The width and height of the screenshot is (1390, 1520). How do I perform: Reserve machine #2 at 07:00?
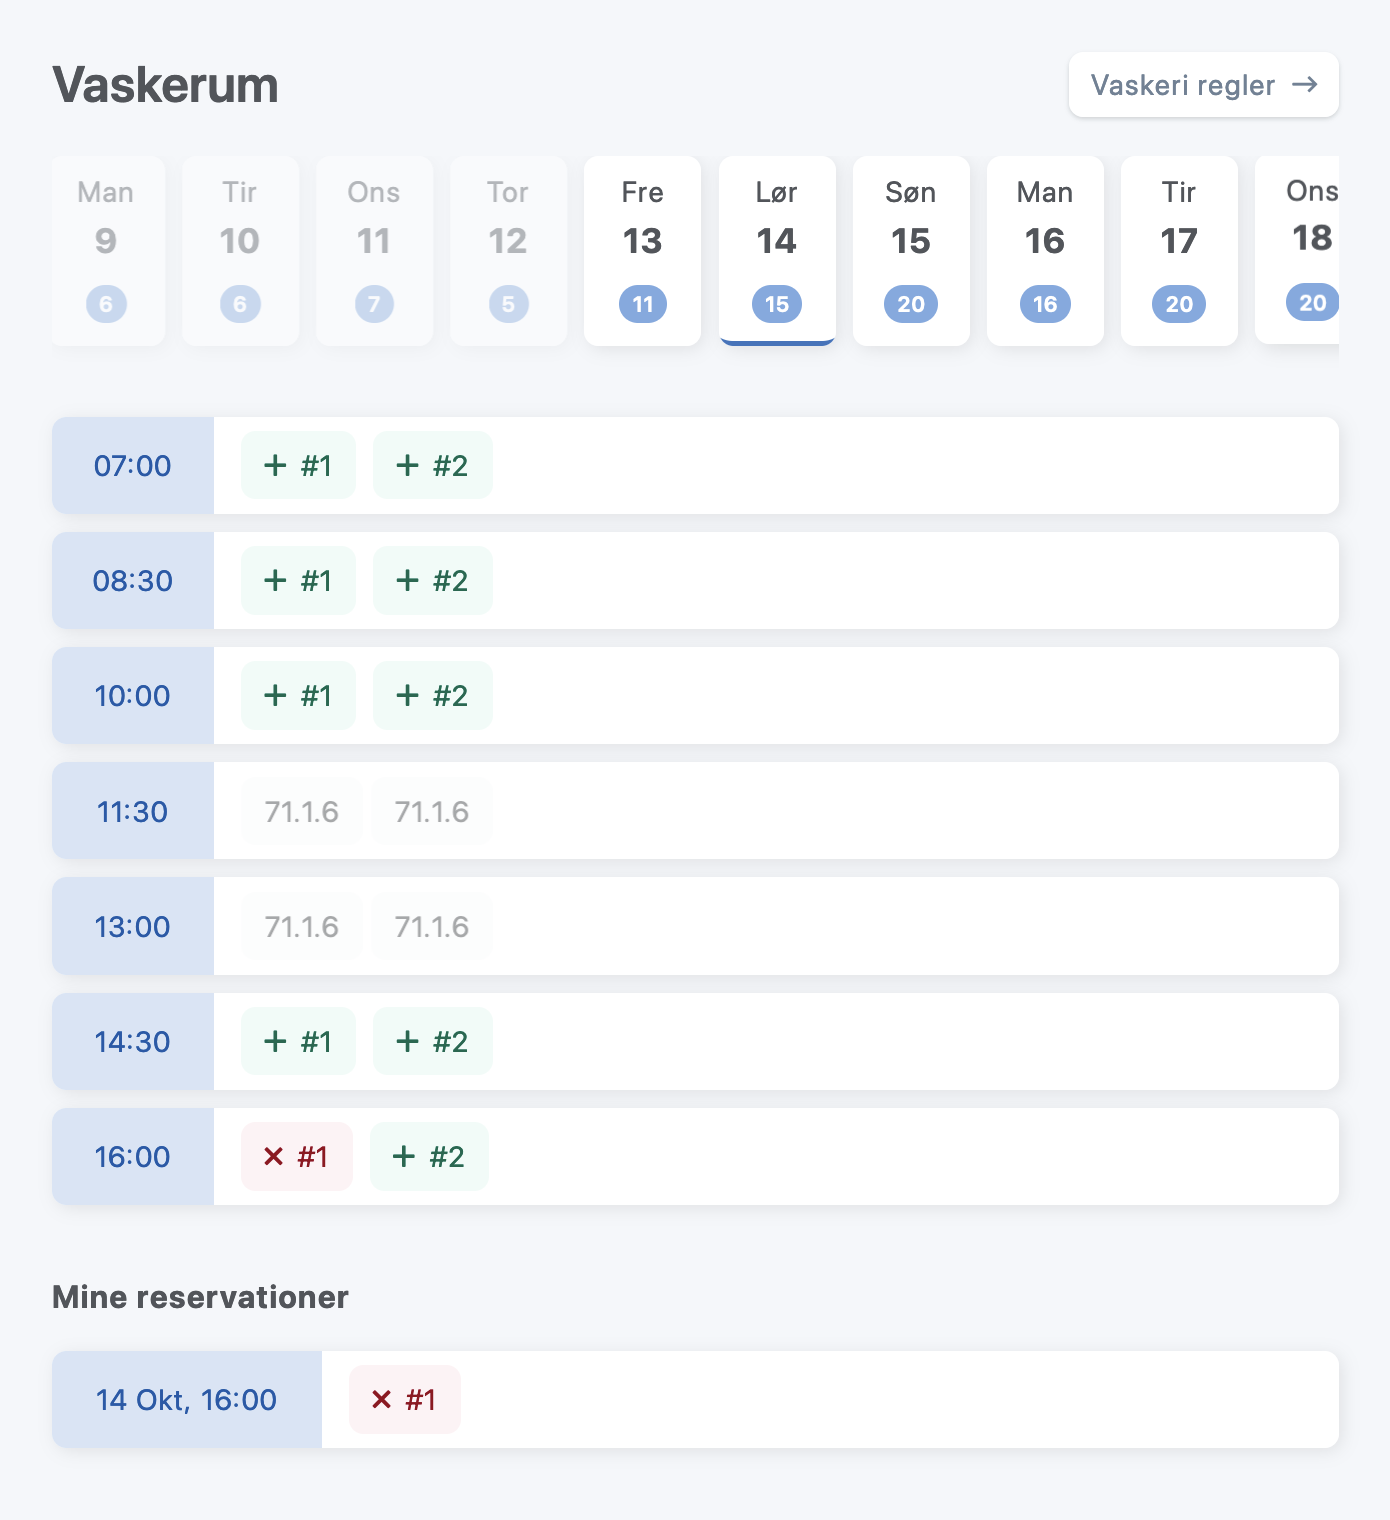click(432, 465)
